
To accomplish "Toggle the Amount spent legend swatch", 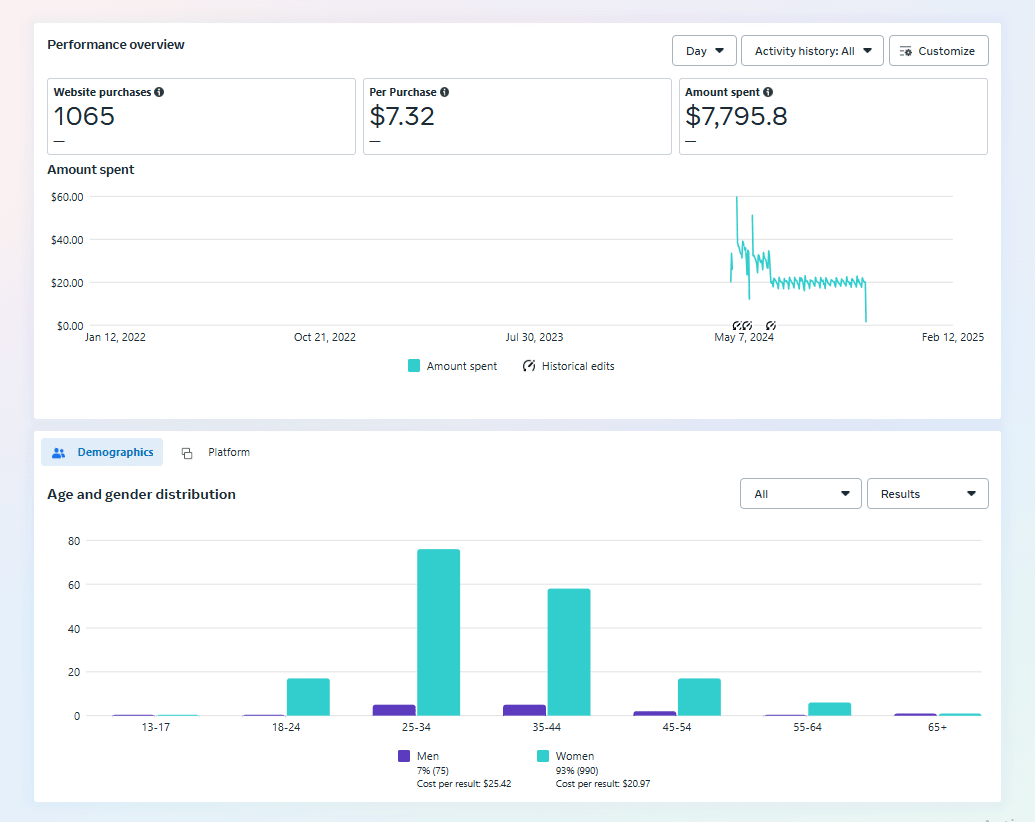I will [414, 366].
